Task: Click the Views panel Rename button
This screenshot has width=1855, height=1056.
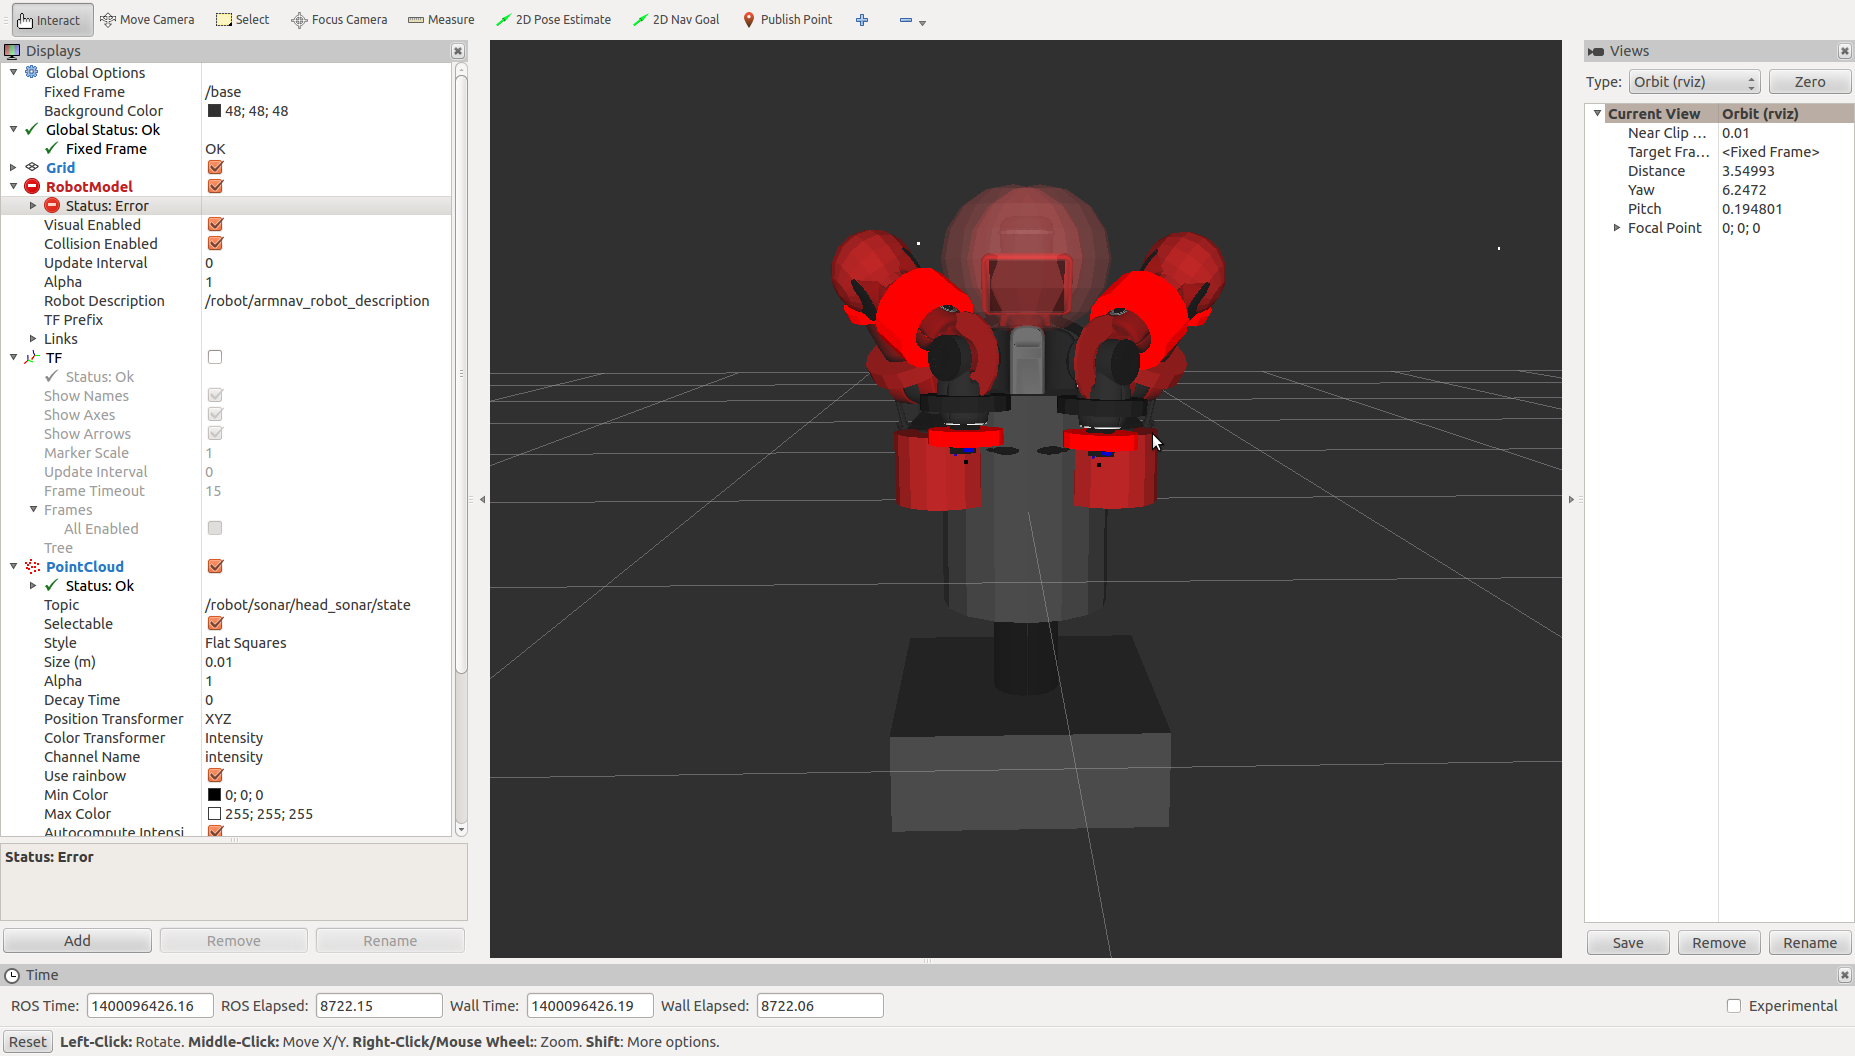Action: 1810,943
